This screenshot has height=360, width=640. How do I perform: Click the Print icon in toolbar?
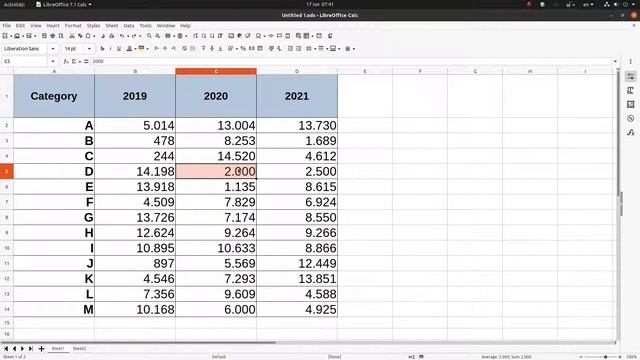point(53,36)
